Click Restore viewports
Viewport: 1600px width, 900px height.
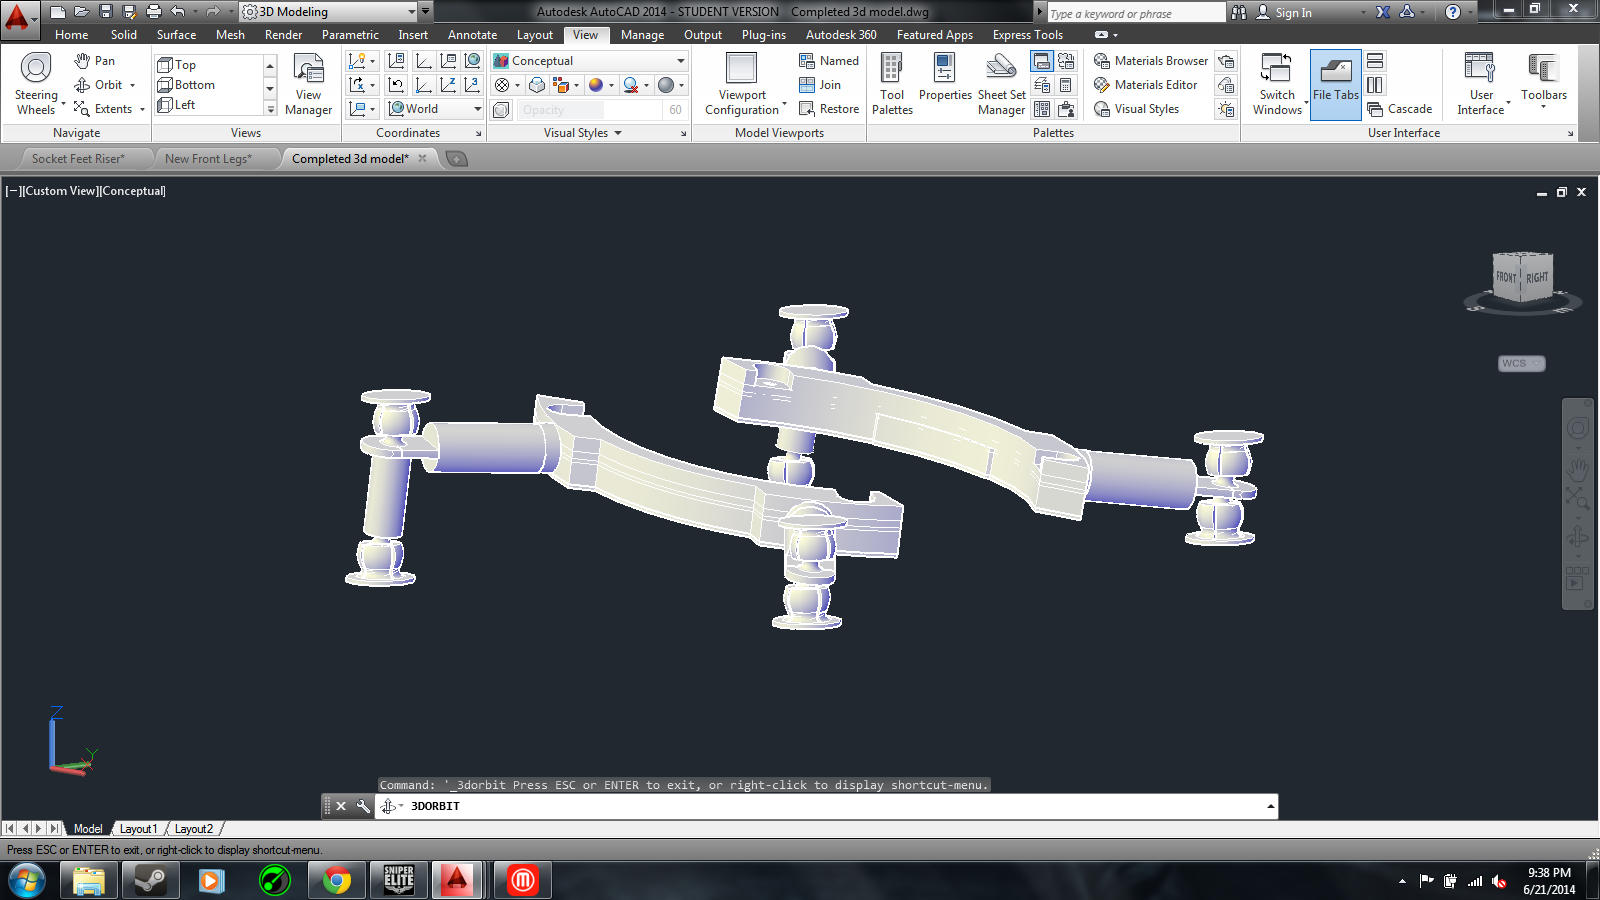pos(829,109)
